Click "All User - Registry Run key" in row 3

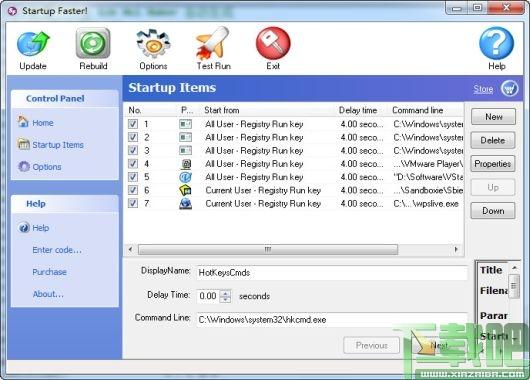pyautogui.click(x=254, y=151)
